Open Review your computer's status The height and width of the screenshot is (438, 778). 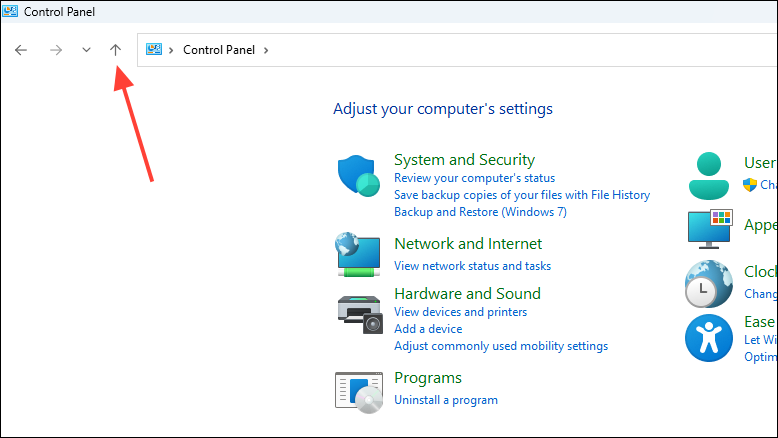pyautogui.click(x=474, y=178)
